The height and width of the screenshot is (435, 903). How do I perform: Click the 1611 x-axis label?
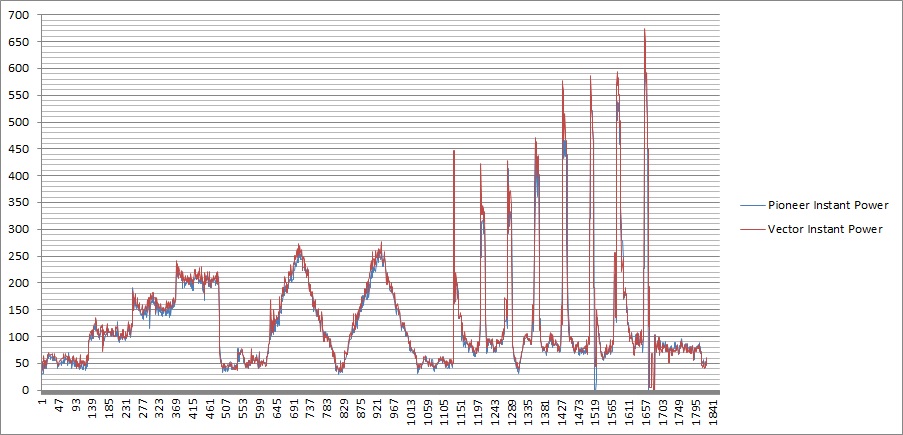coord(630,412)
